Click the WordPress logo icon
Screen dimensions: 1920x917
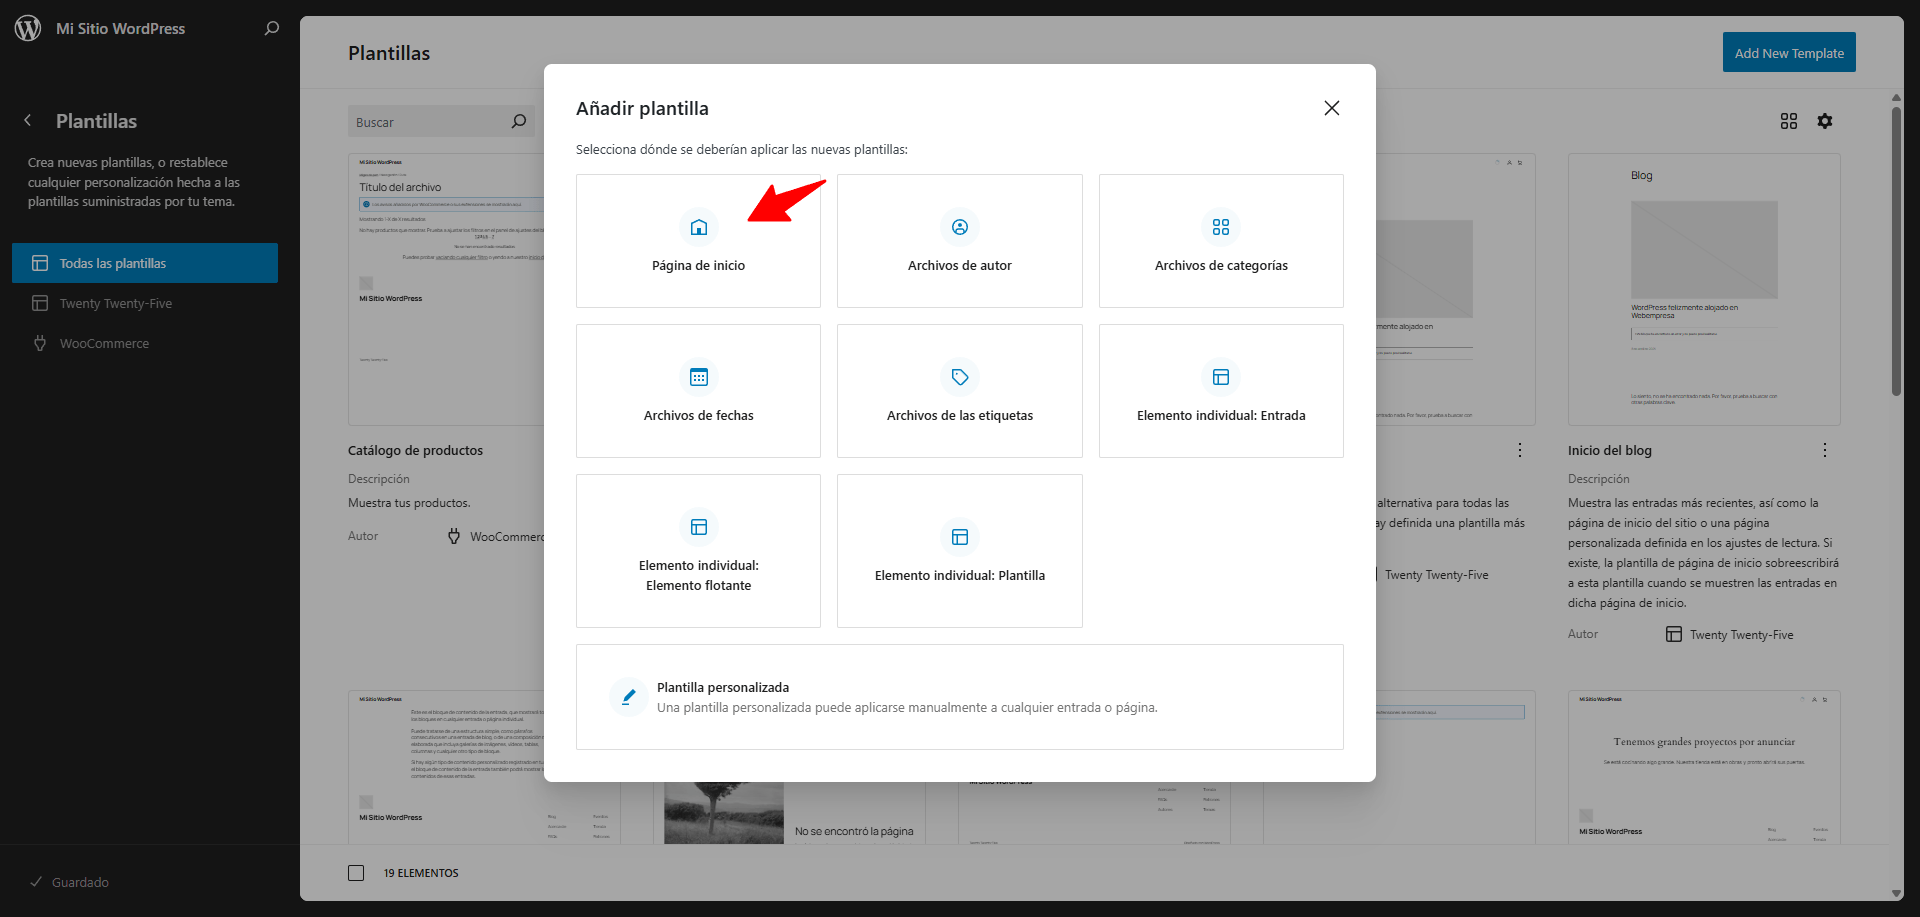[x=28, y=28]
